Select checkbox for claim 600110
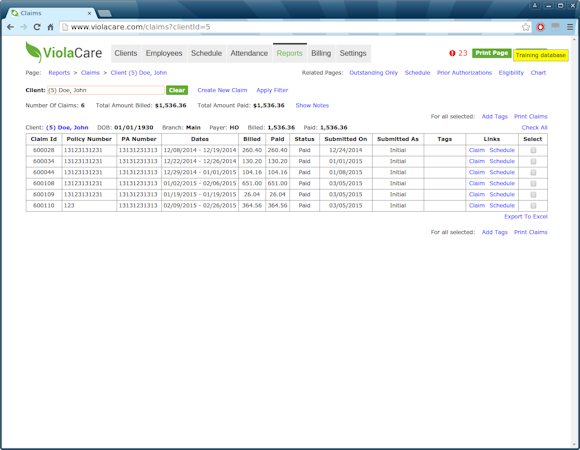 (x=533, y=206)
